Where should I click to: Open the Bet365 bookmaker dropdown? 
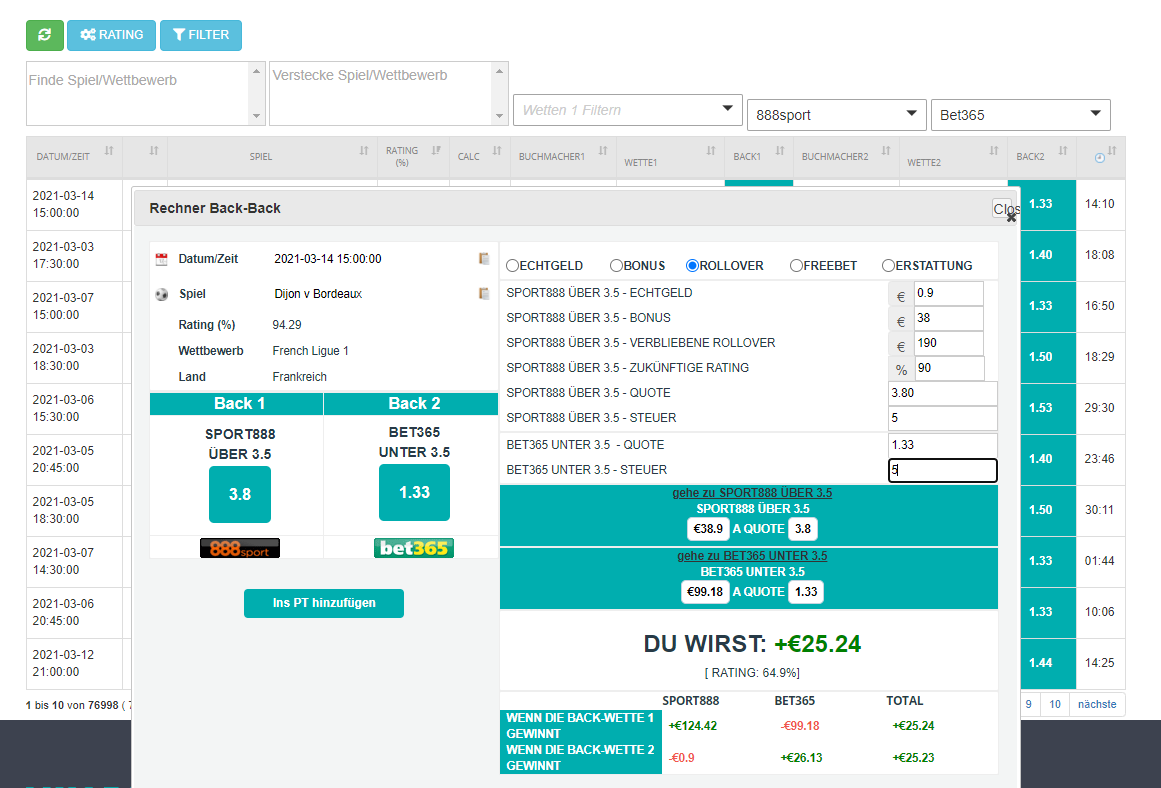1020,115
